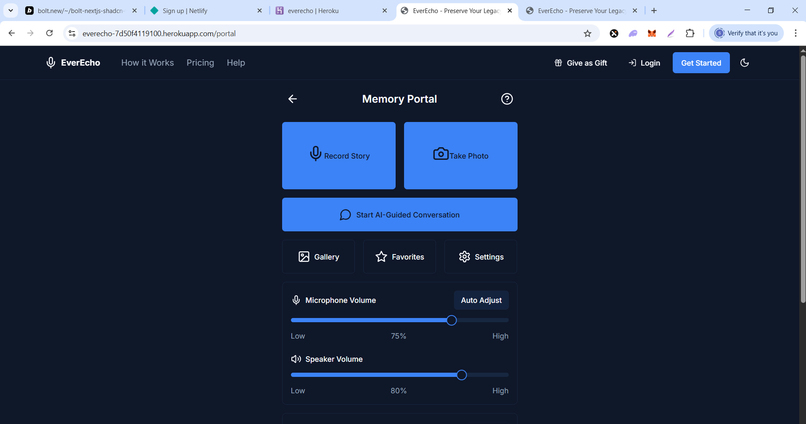Close the Sign up Netlify tab
This screenshot has width=806, height=424.
(x=259, y=10)
